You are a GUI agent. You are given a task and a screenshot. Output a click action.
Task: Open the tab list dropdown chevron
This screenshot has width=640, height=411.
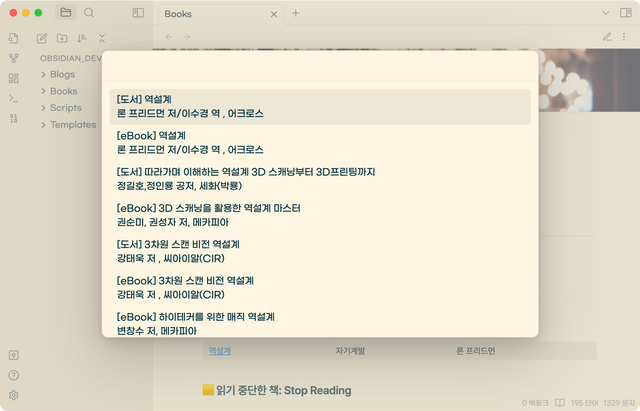[606, 13]
